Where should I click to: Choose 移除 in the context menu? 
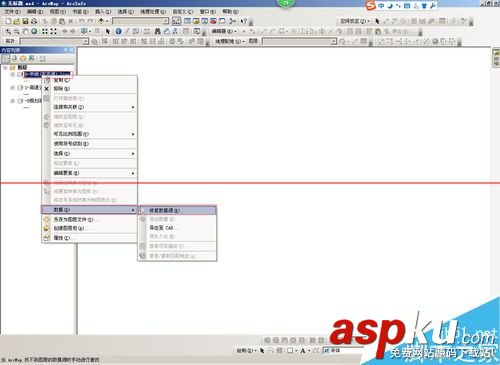point(89,89)
